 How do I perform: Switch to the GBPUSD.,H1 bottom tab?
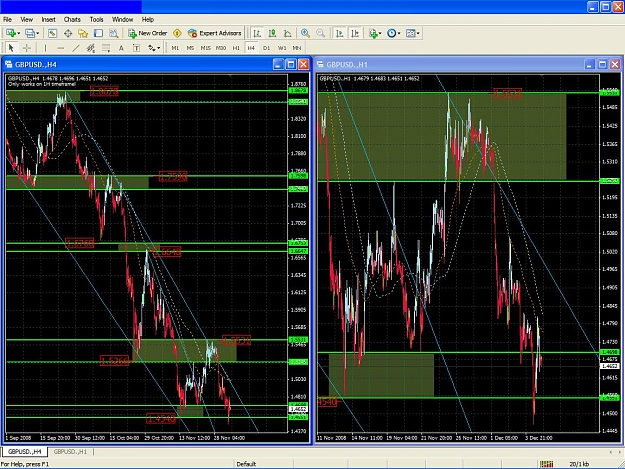click(x=70, y=451)
